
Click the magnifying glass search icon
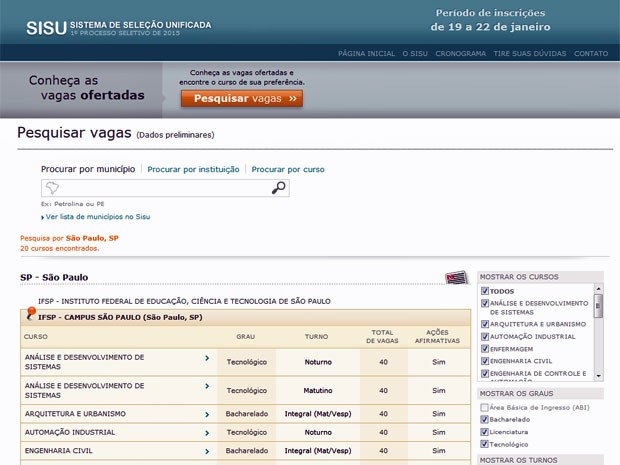point(279,188)
